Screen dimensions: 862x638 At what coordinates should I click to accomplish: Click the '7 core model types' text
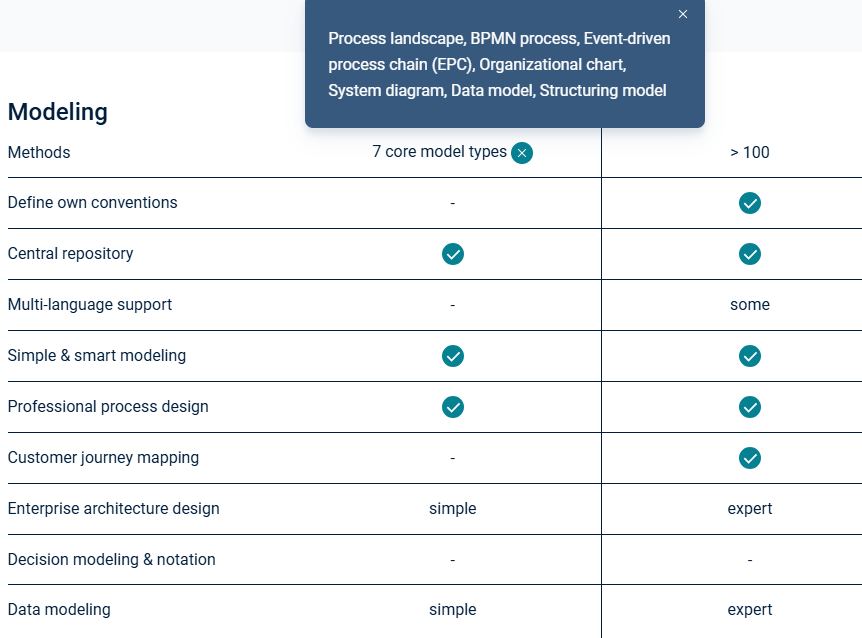(x=439, y=152)
